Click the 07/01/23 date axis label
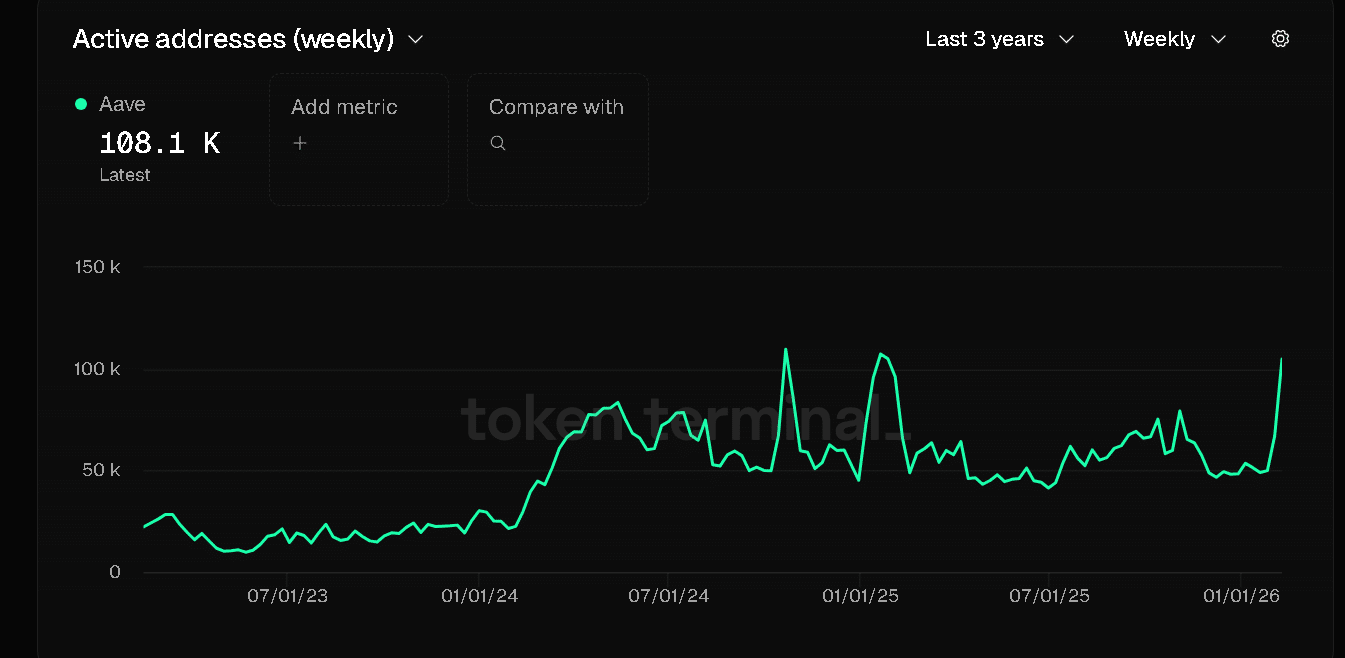 (x=287, y=596)
